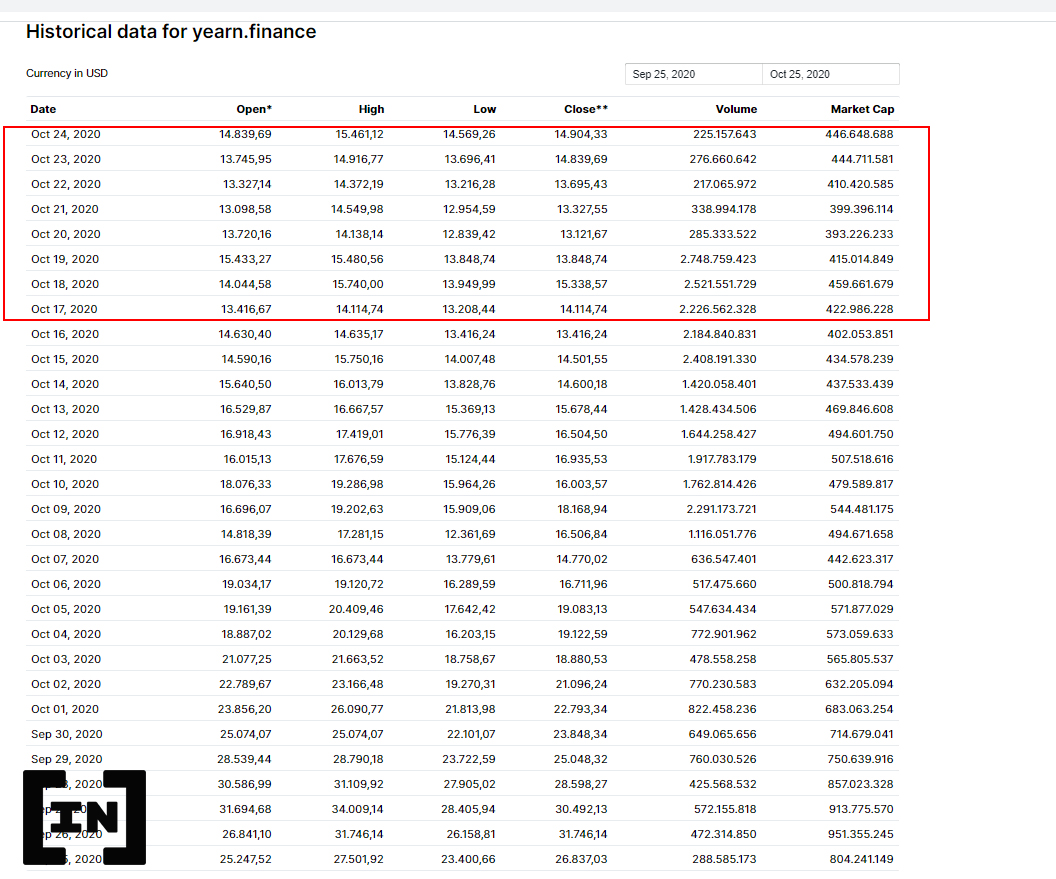Click the Date column header
Screen dimensions: 1056x879
(43, 109)
